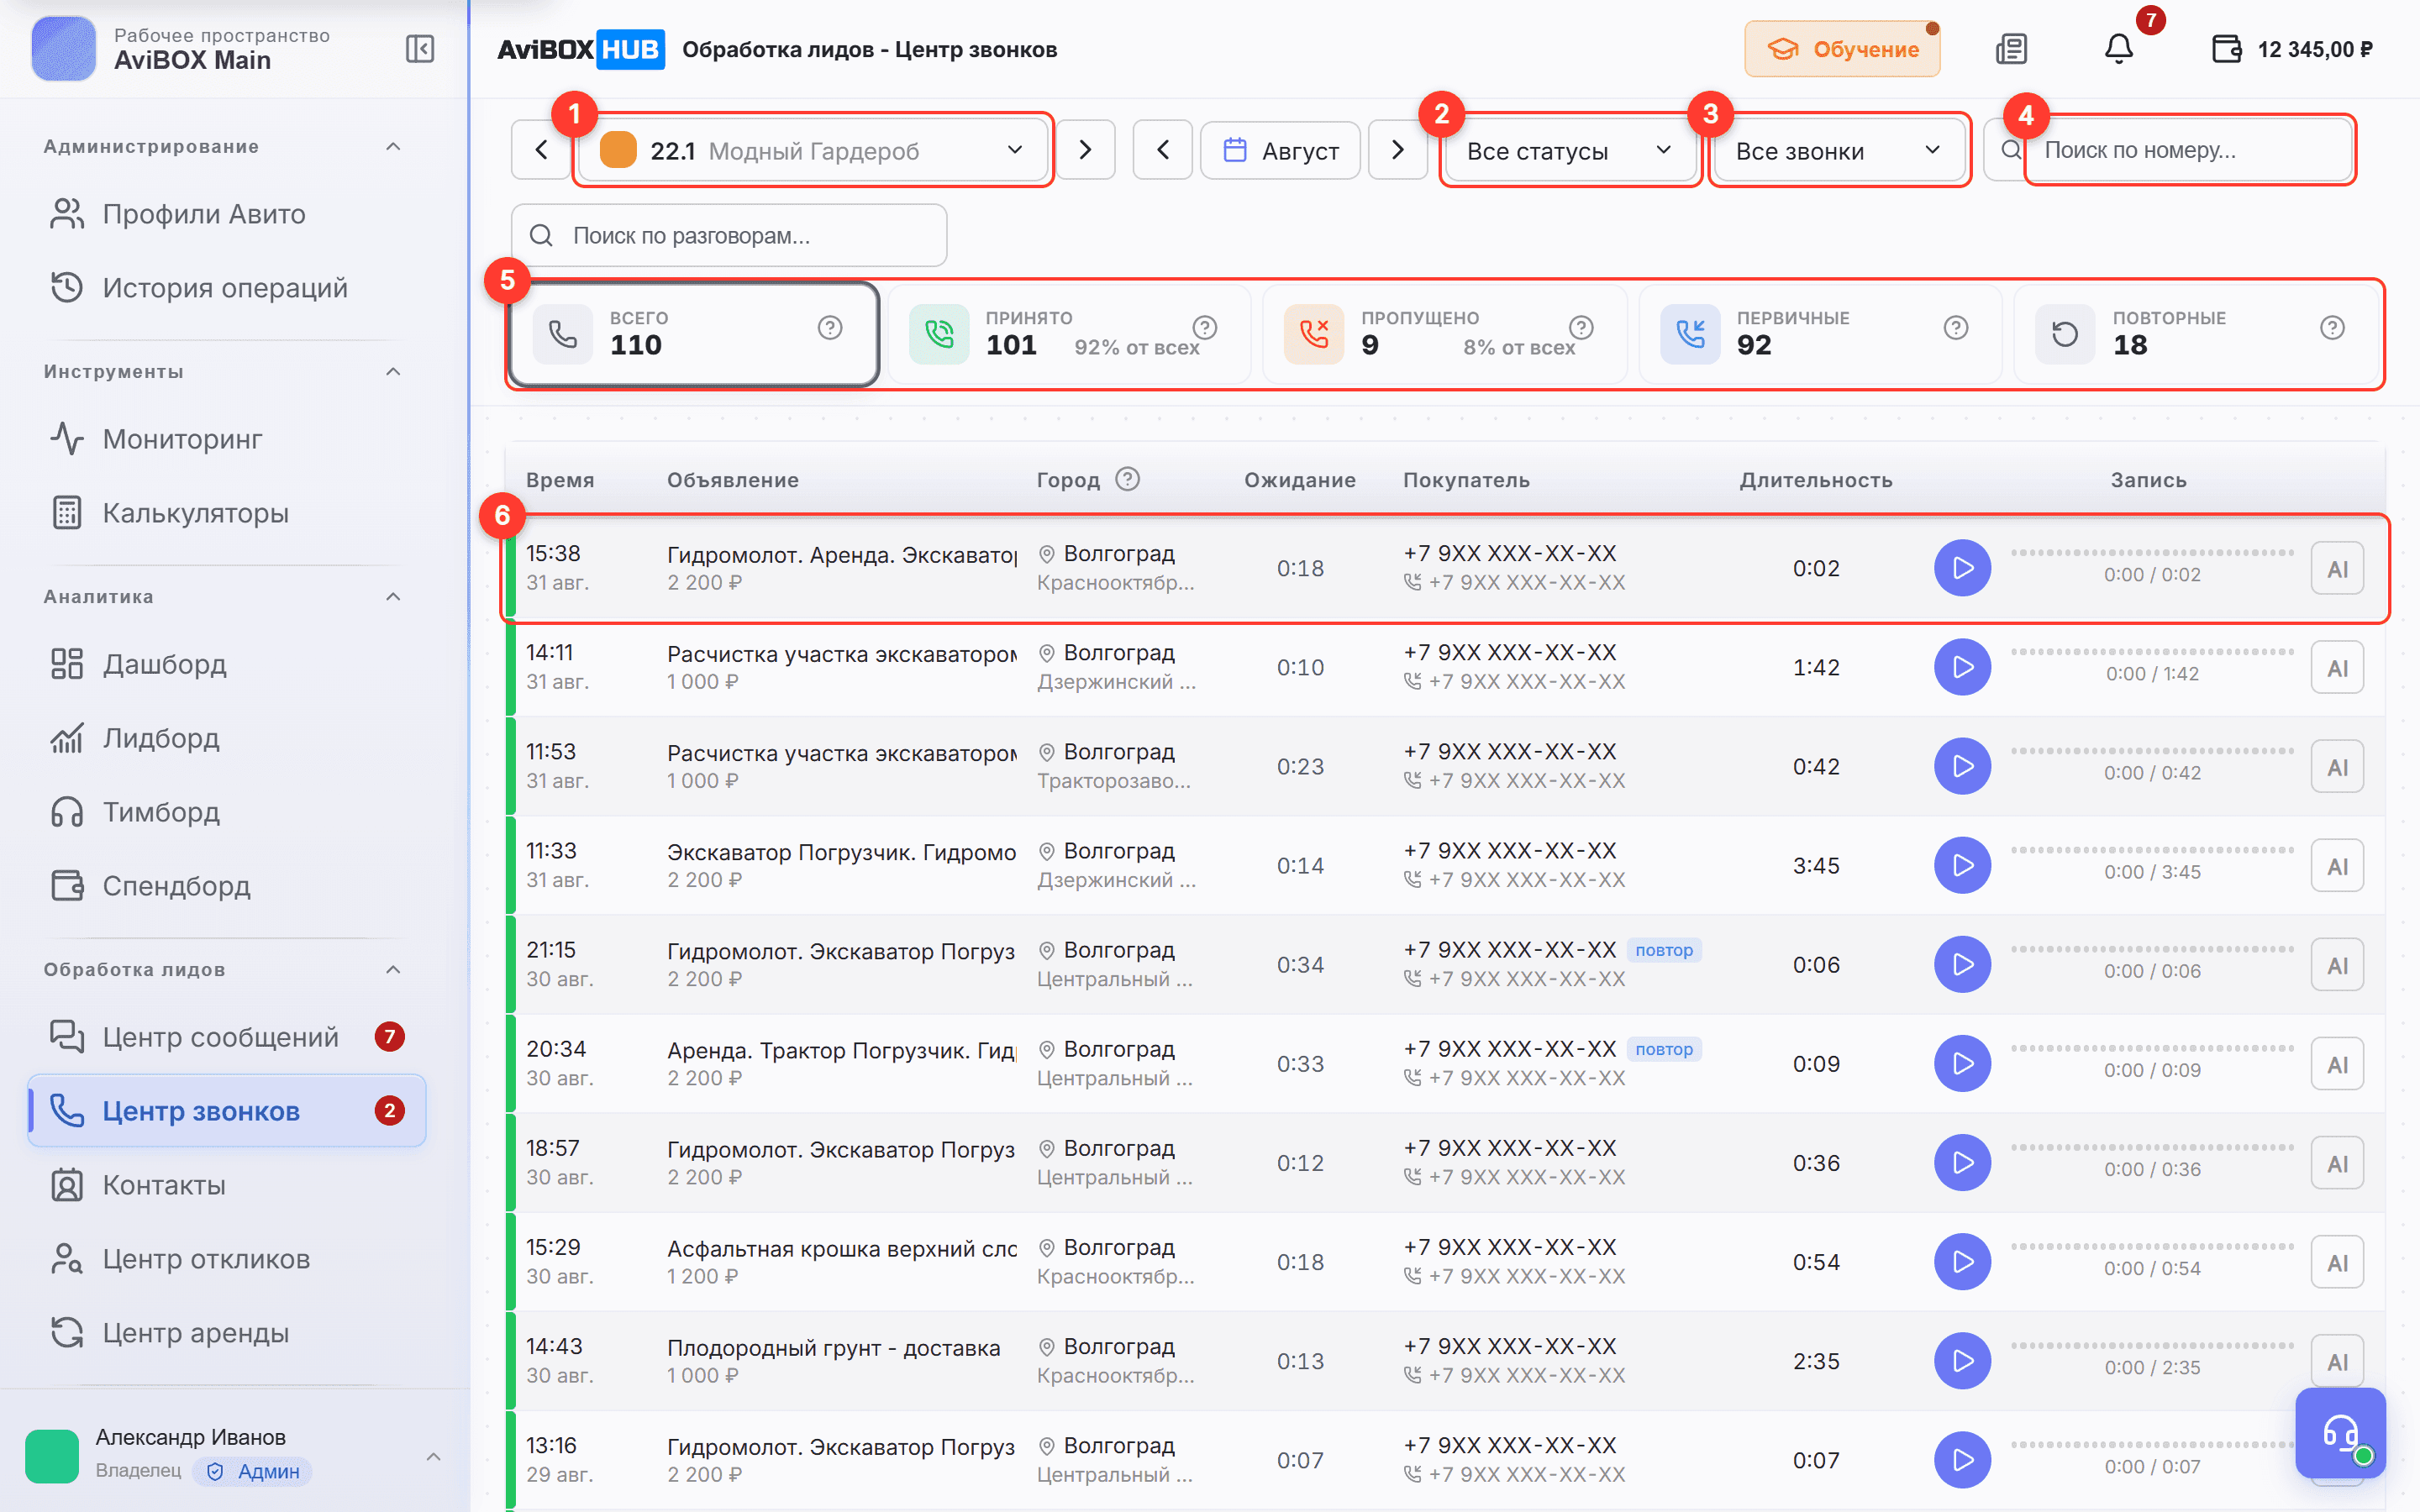Click the AviBOX HUB logo
The height and width of the screenshot is (1512, 2420).
point(581,49)
